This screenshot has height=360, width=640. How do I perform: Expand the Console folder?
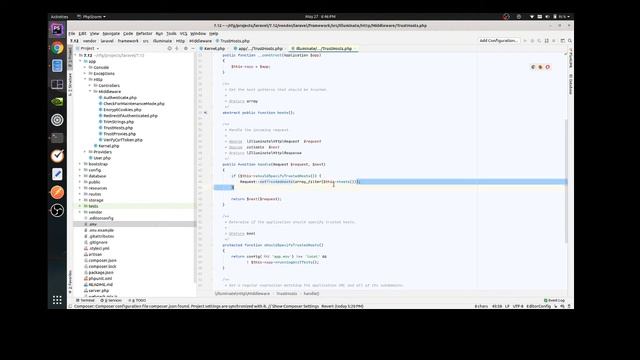85,67
